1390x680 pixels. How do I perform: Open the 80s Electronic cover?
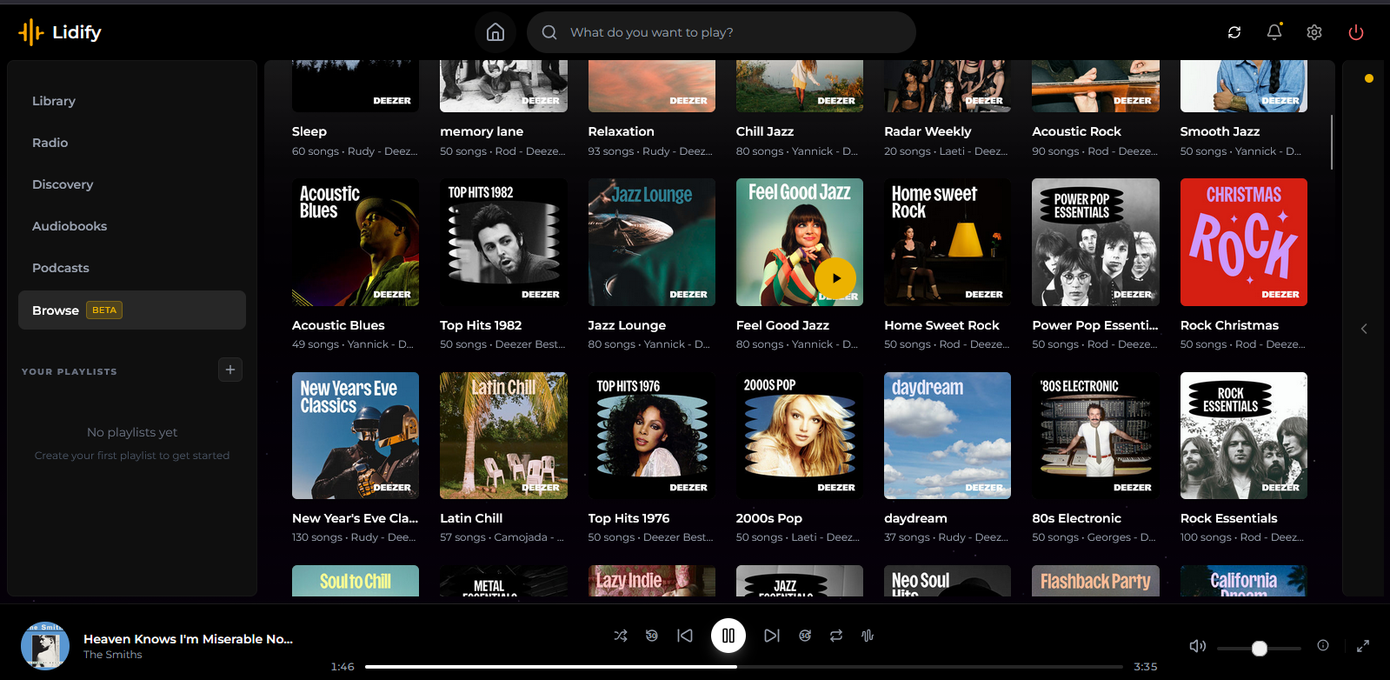(x=1096, y=436)
